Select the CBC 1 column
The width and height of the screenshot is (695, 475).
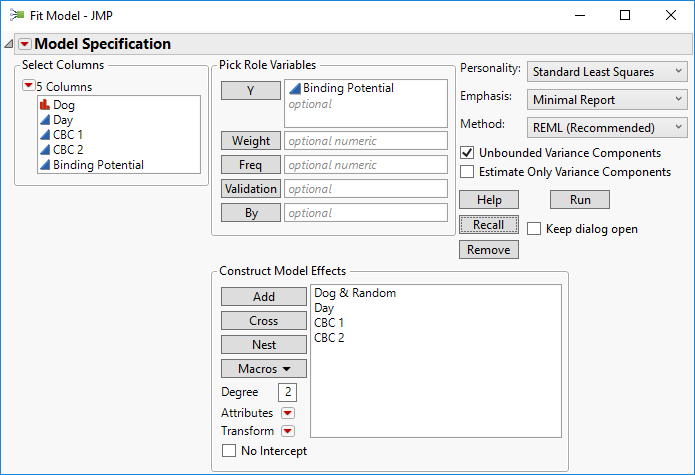(x=68, y=135)
